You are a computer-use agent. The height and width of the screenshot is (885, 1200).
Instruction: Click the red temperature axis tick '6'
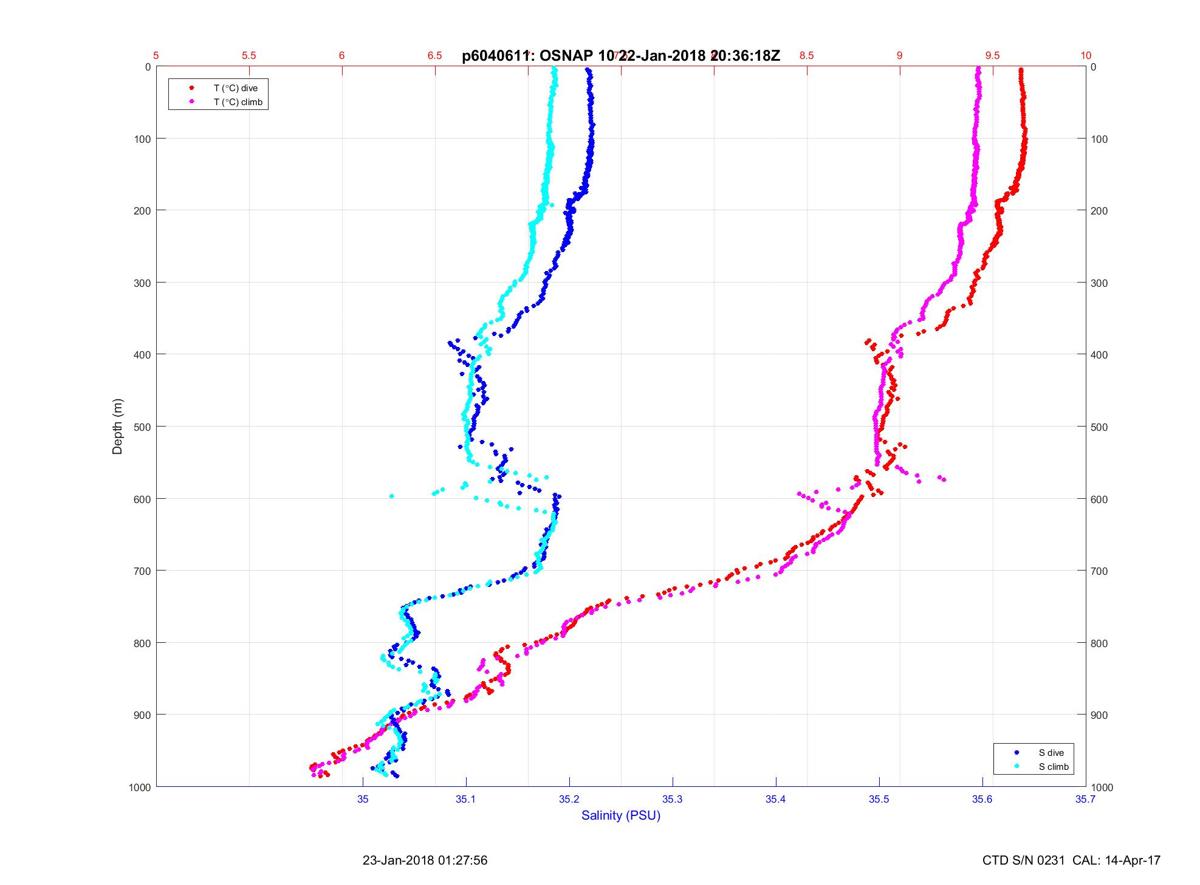click(342, 56)
